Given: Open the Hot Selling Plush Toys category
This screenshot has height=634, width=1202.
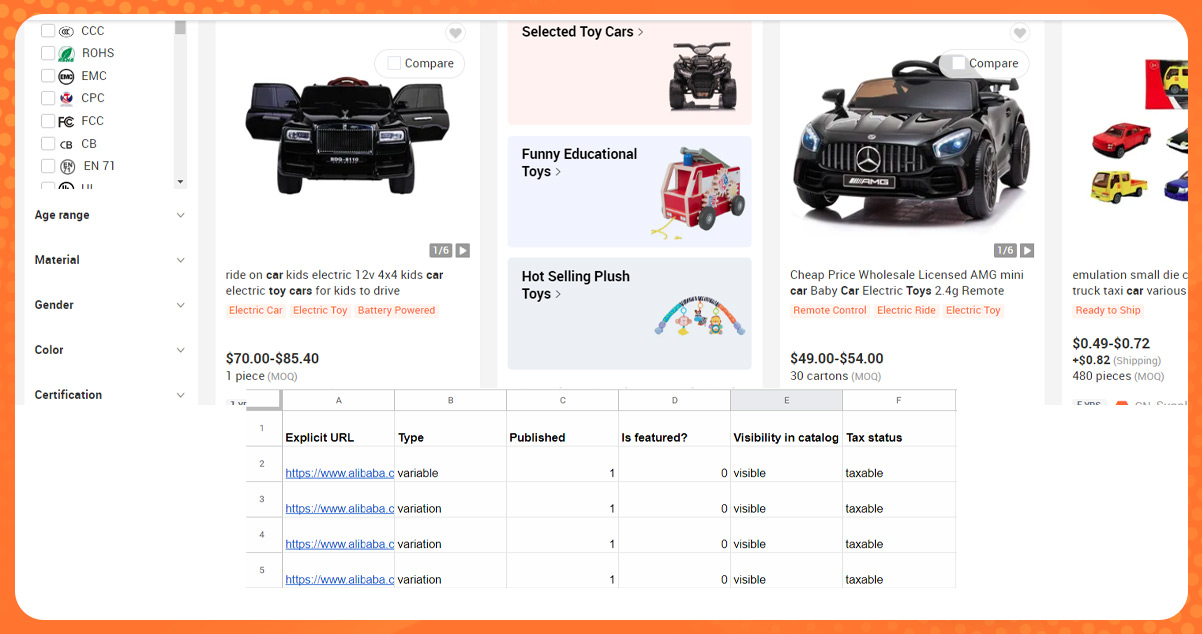Looking at the screenshot, I should coord(629,314).
